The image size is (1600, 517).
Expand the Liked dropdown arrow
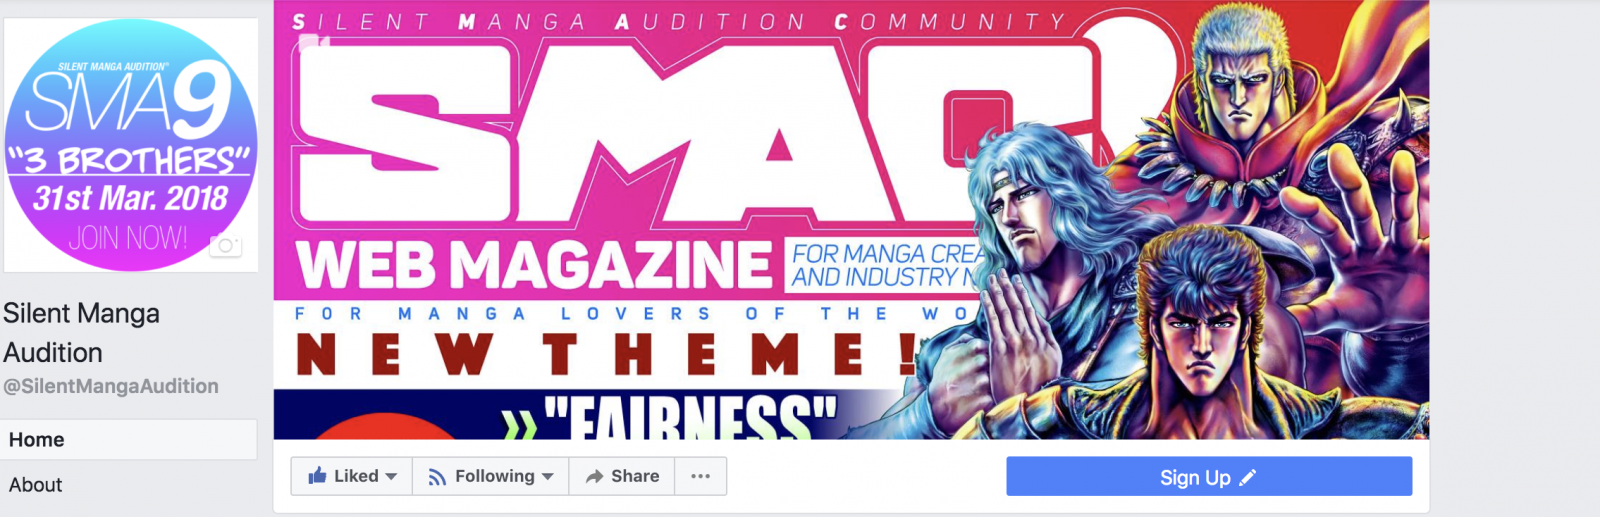(x=391, y=477)
